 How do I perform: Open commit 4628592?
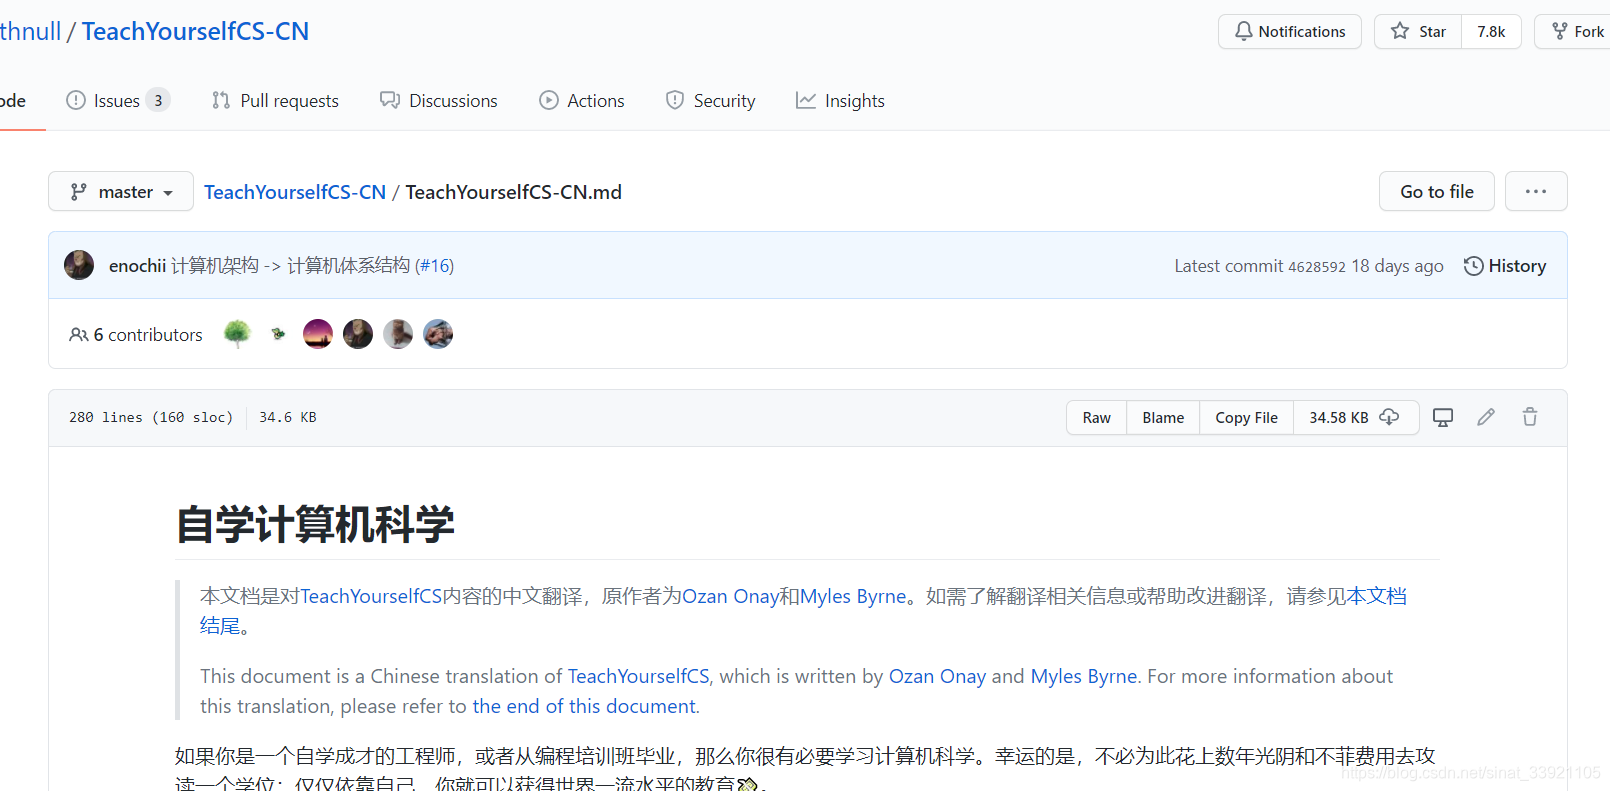(x=1317, y=266)
